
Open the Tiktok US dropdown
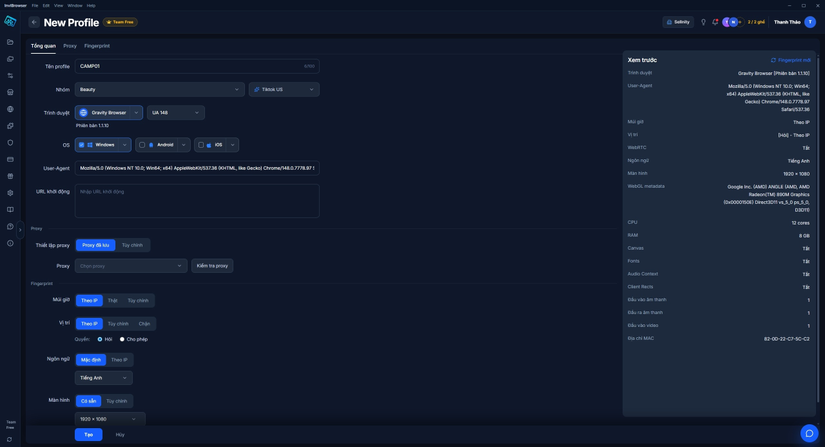[x=284, y=89]
